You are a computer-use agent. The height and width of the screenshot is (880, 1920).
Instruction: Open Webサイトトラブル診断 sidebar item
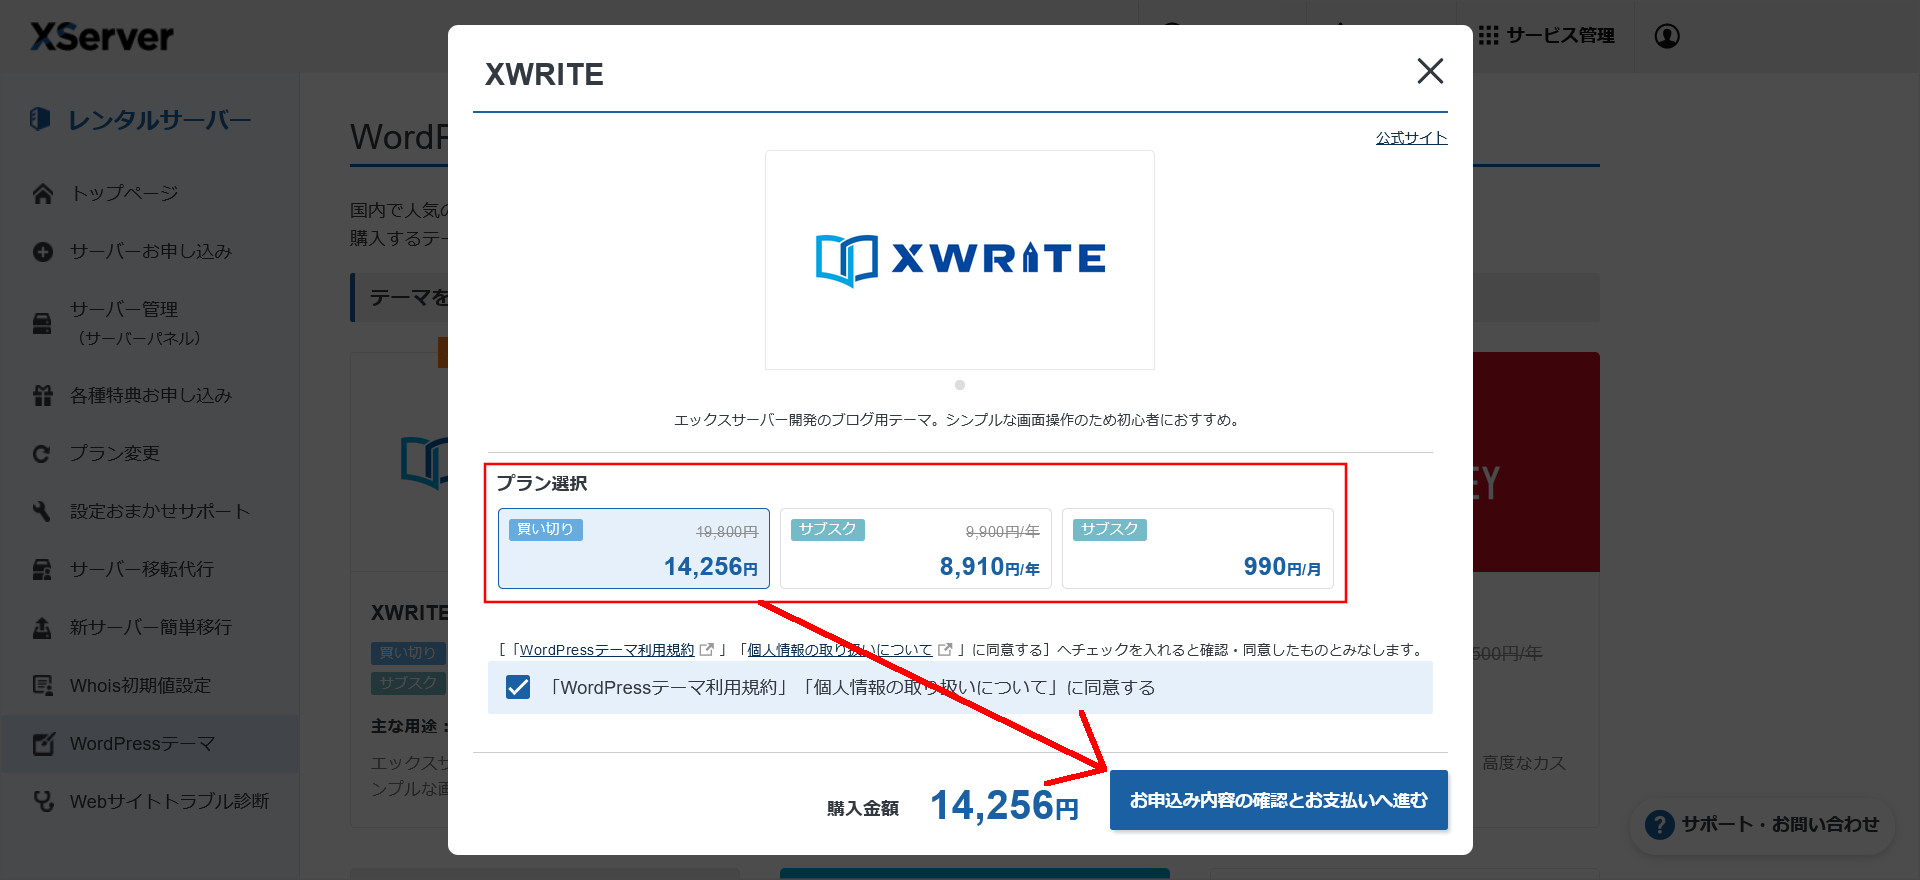pyautogui.click(x=169, y=801)
